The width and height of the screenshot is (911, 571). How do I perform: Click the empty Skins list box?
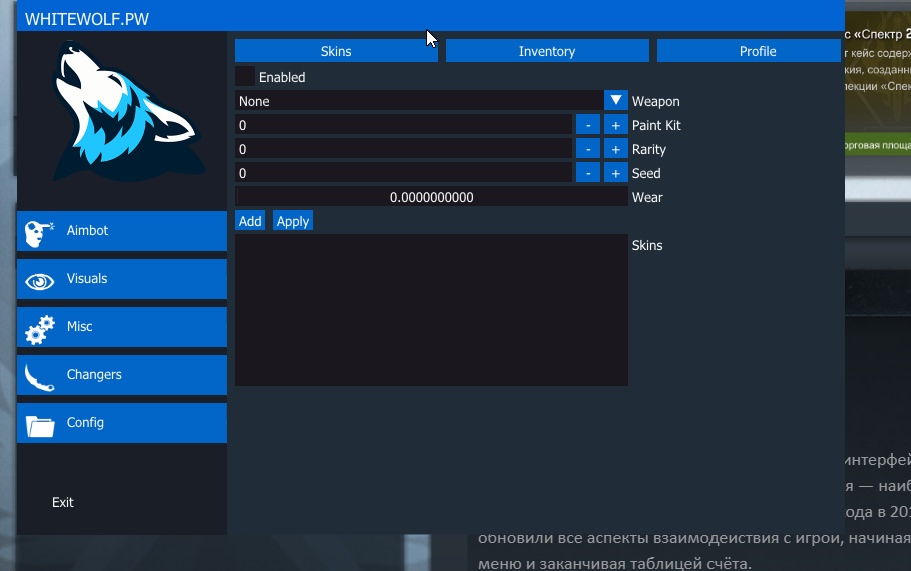(x=431, y=310)
